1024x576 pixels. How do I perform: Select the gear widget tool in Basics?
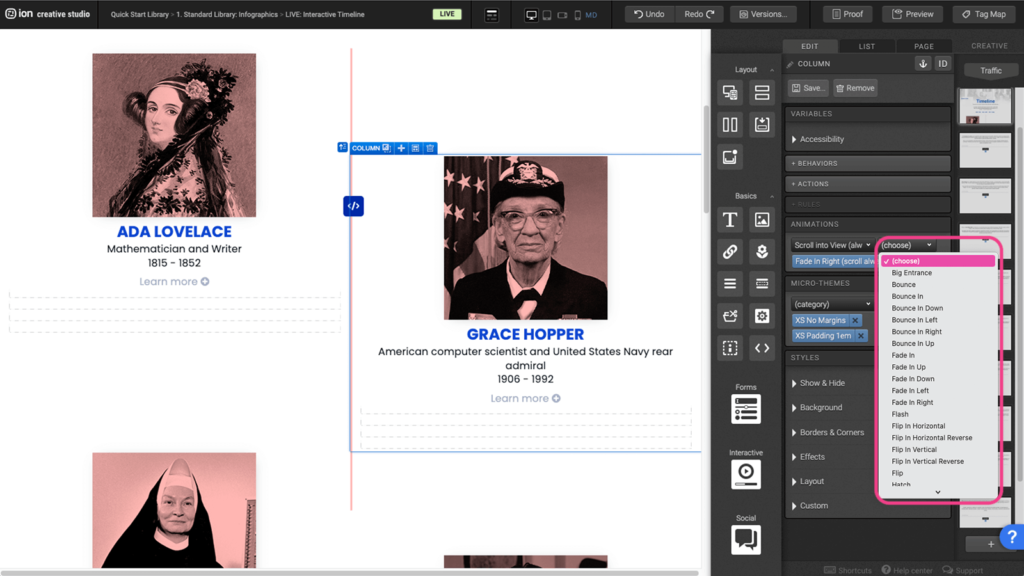click(761, 316)
